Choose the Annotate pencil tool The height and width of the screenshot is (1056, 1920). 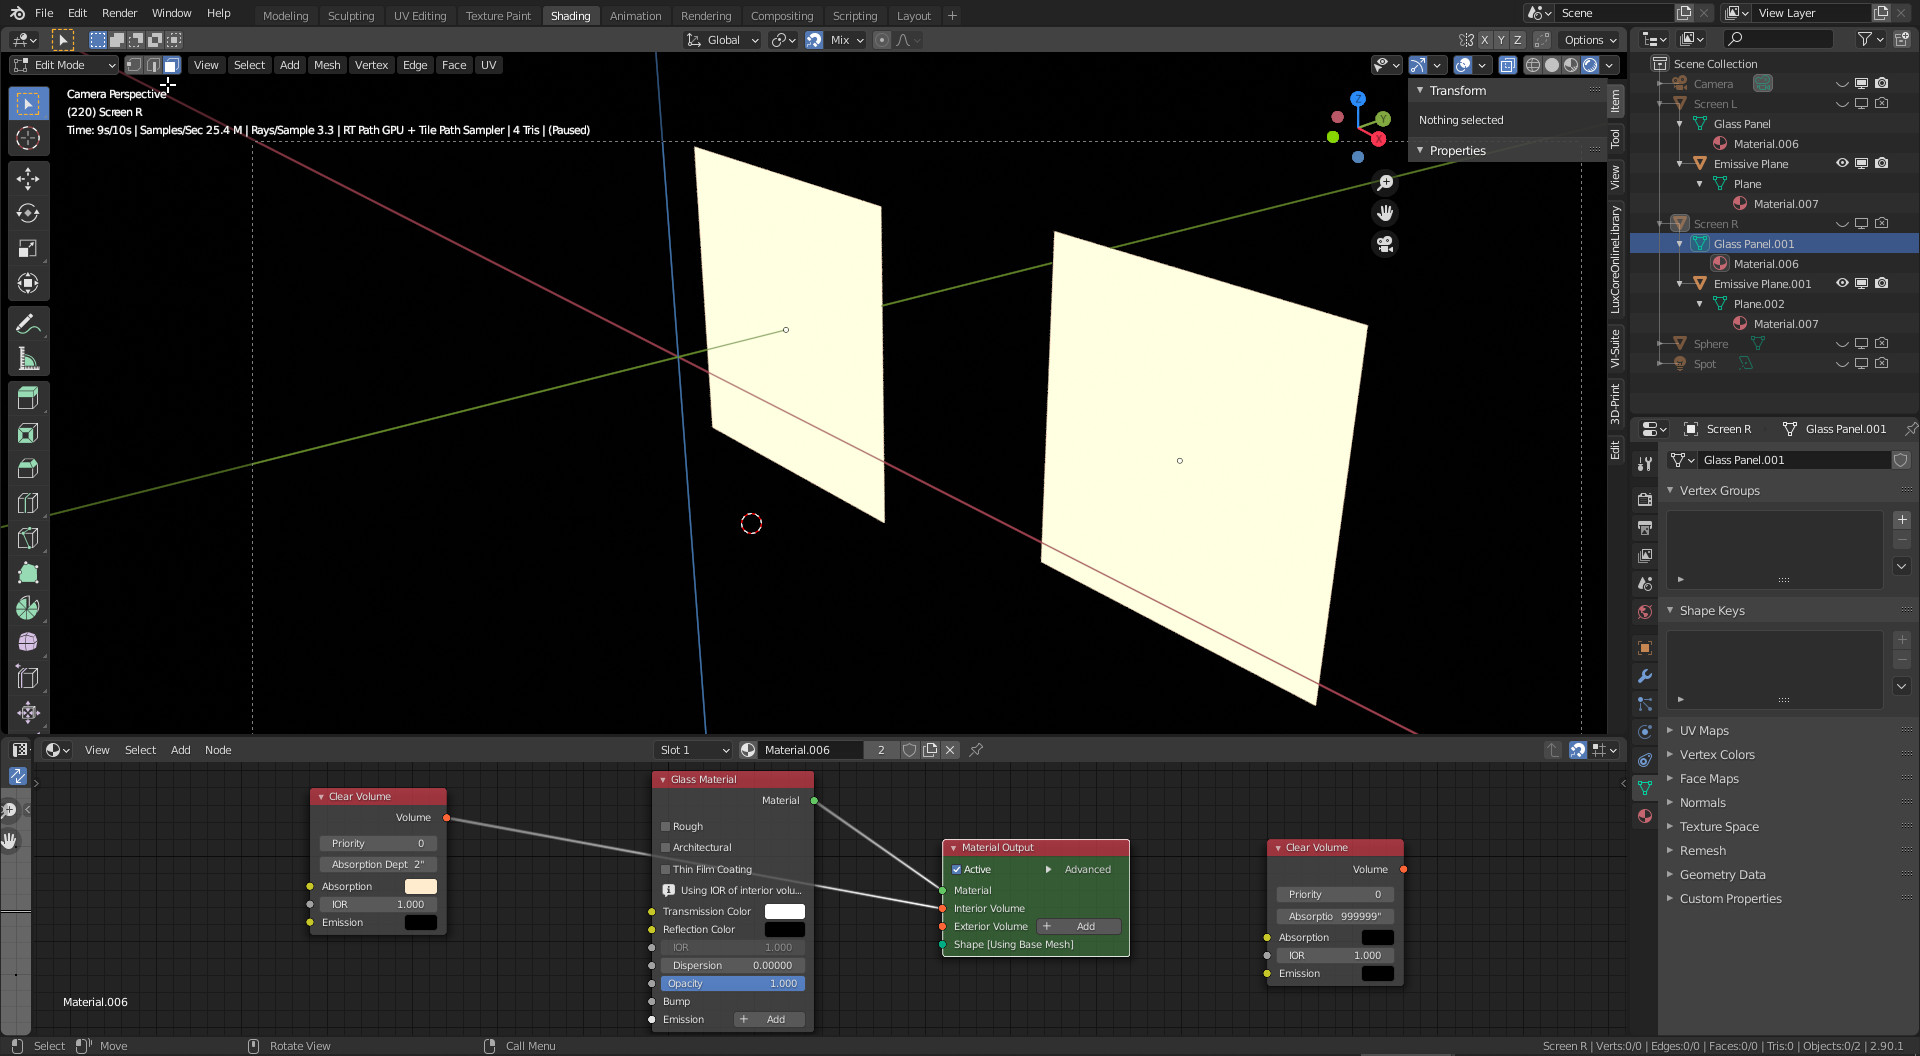click(x=28, y=324)
